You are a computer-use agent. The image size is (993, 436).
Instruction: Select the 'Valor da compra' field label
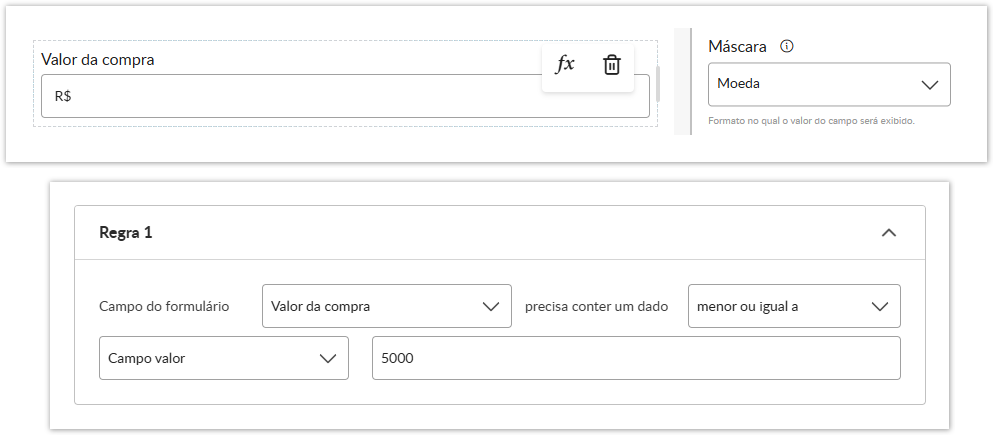[98, 60]
